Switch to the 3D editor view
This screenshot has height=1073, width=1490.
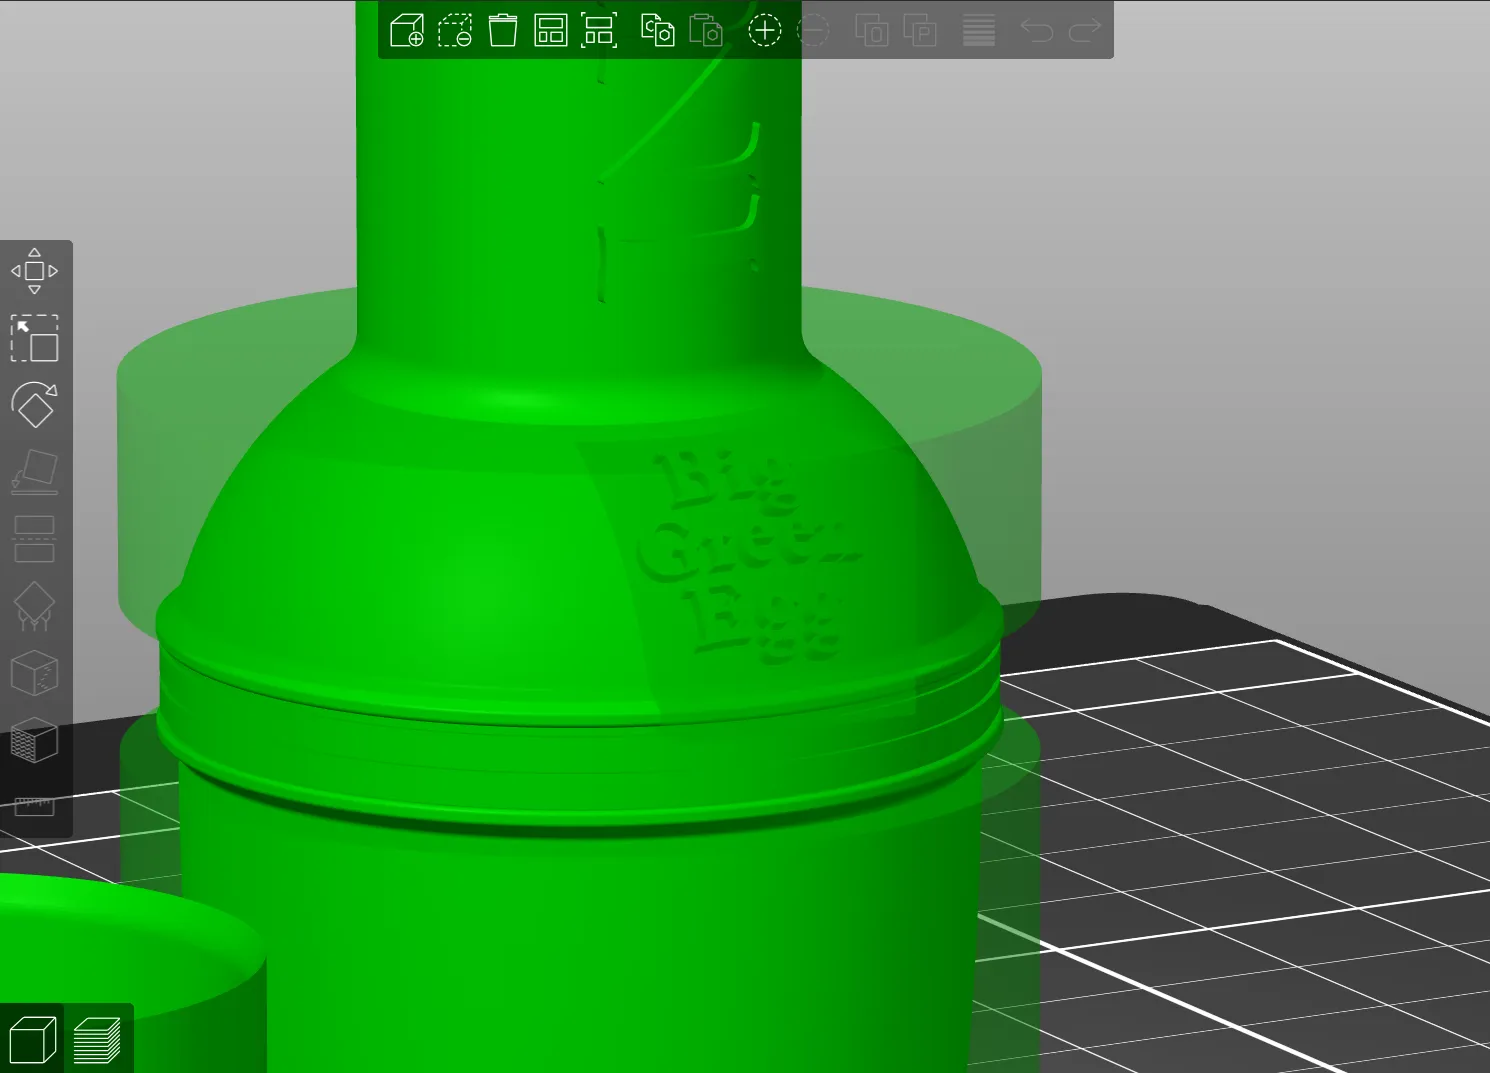click(32, 1040)
